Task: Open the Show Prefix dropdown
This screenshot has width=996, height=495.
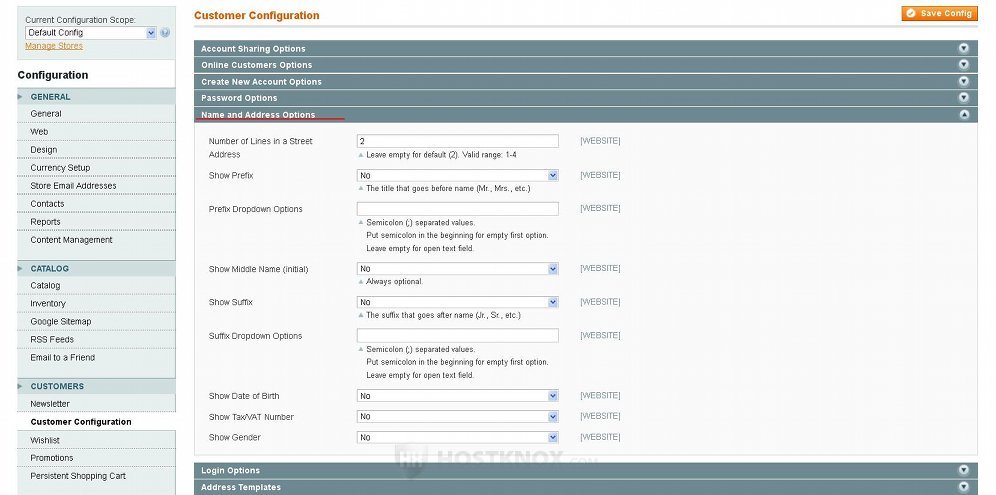Action: tap(457, 175)
